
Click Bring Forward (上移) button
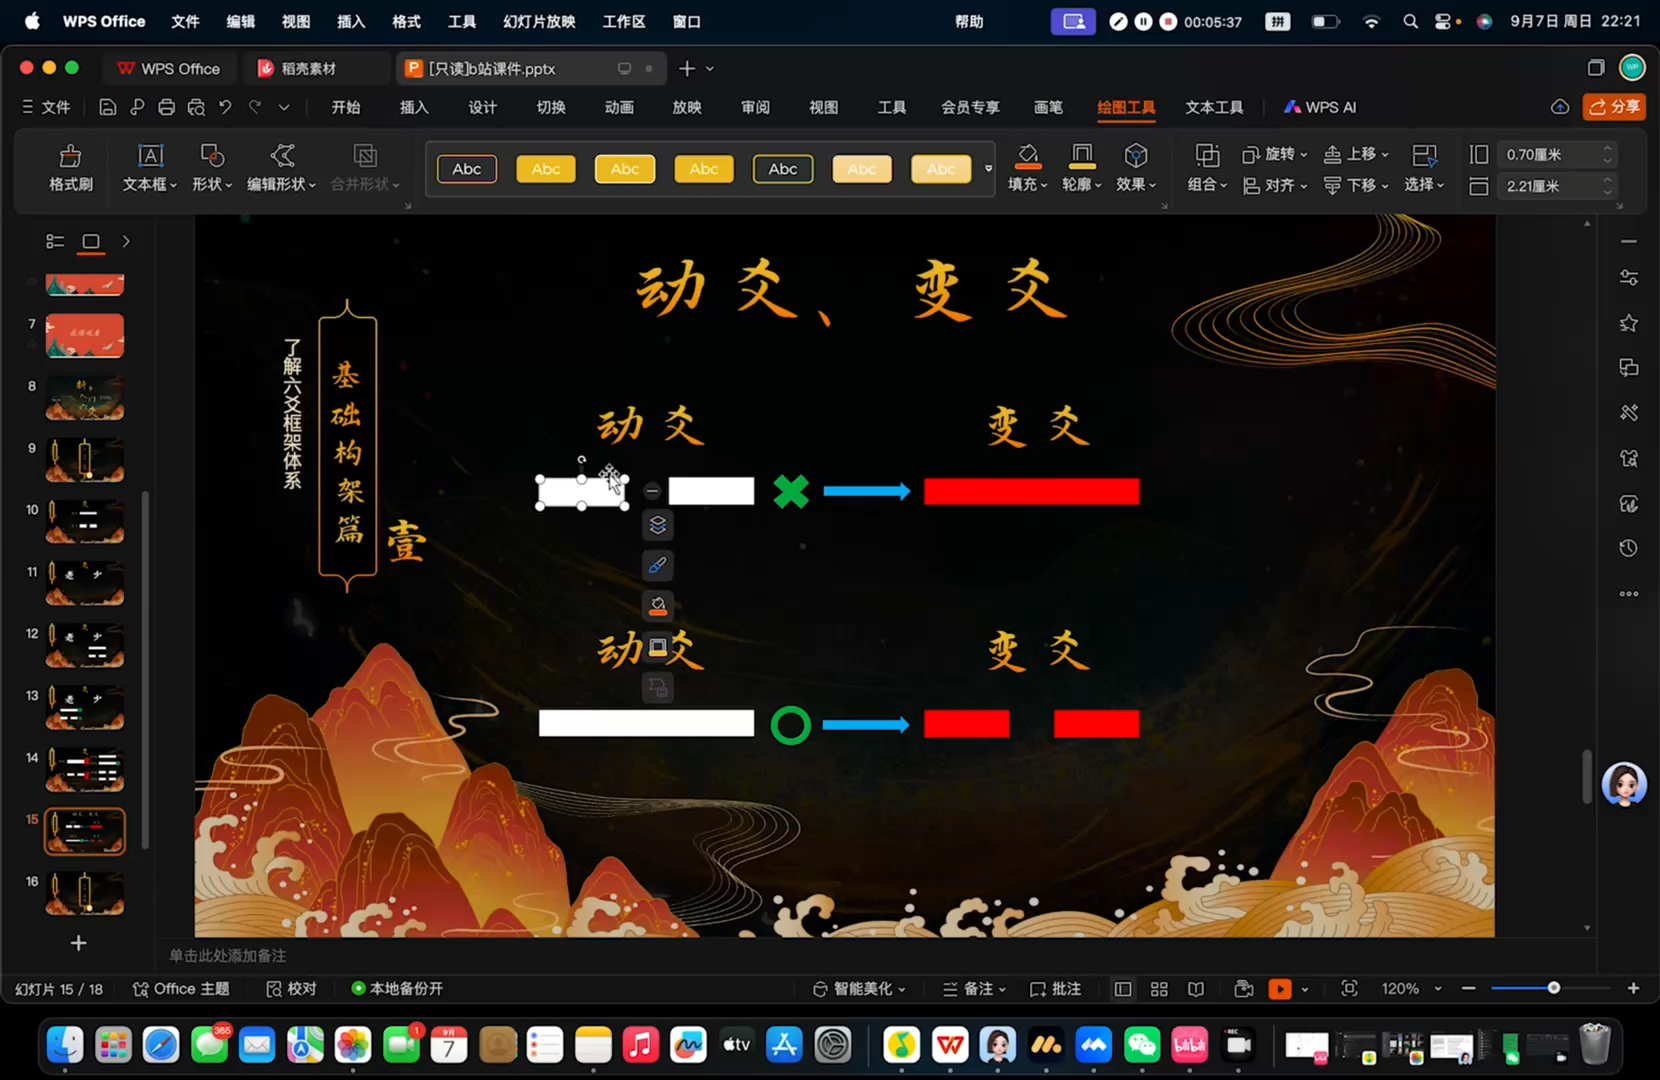coord(1356,154)
